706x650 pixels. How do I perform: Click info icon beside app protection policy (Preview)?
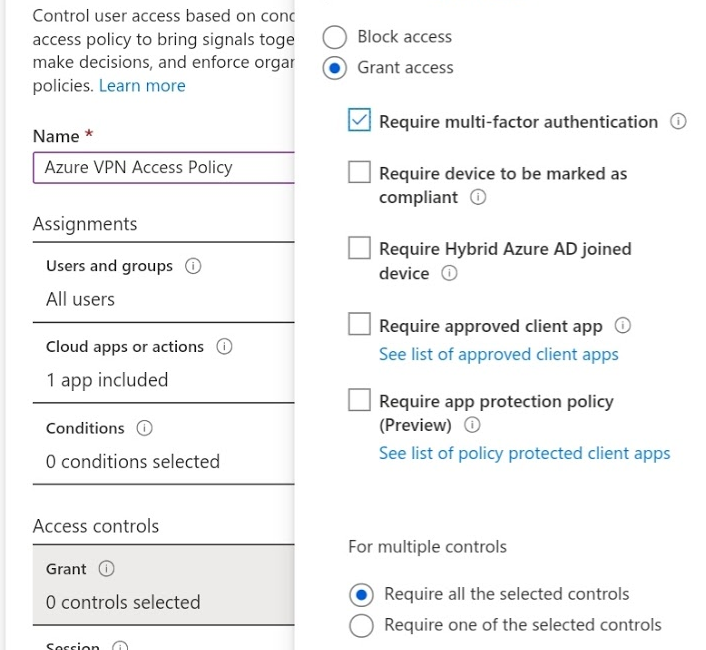click(x=472, y=426)
